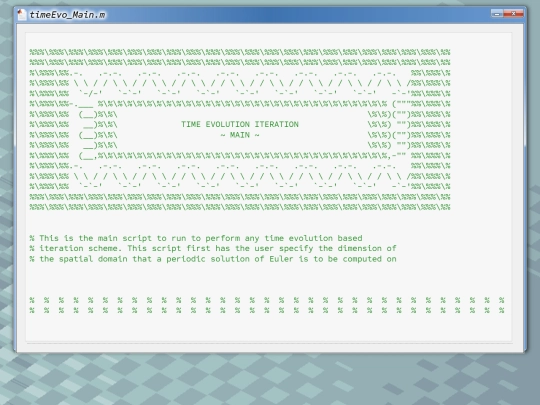Click the comment line starting 'iteration scheme'
540x405 pixels.
pyautogui.click(x=213, y=248)
